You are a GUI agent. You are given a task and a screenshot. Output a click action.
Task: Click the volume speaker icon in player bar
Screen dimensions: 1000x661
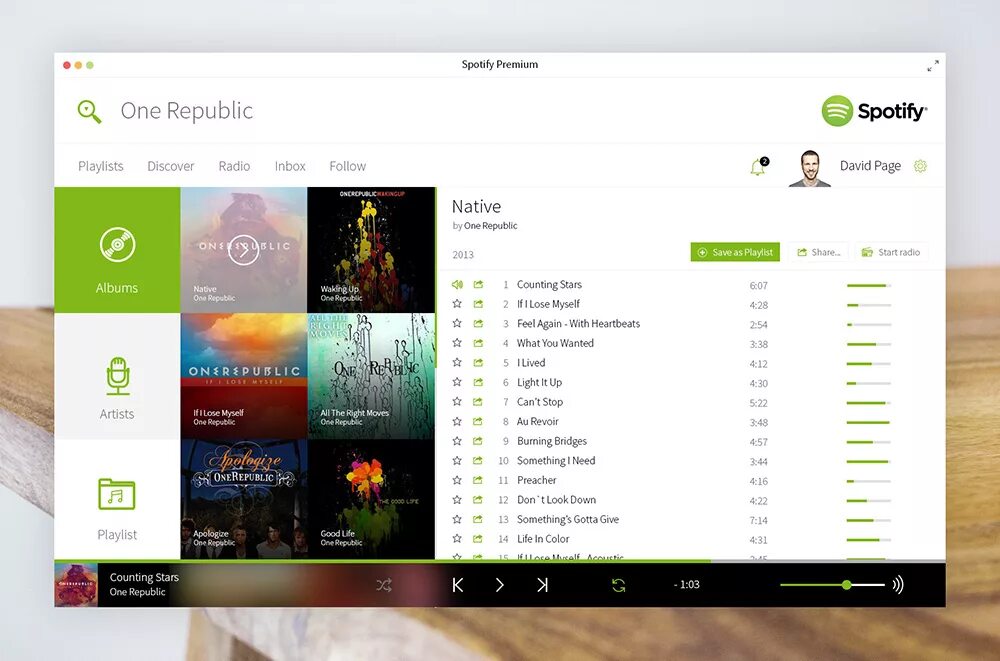coord(898,584)
